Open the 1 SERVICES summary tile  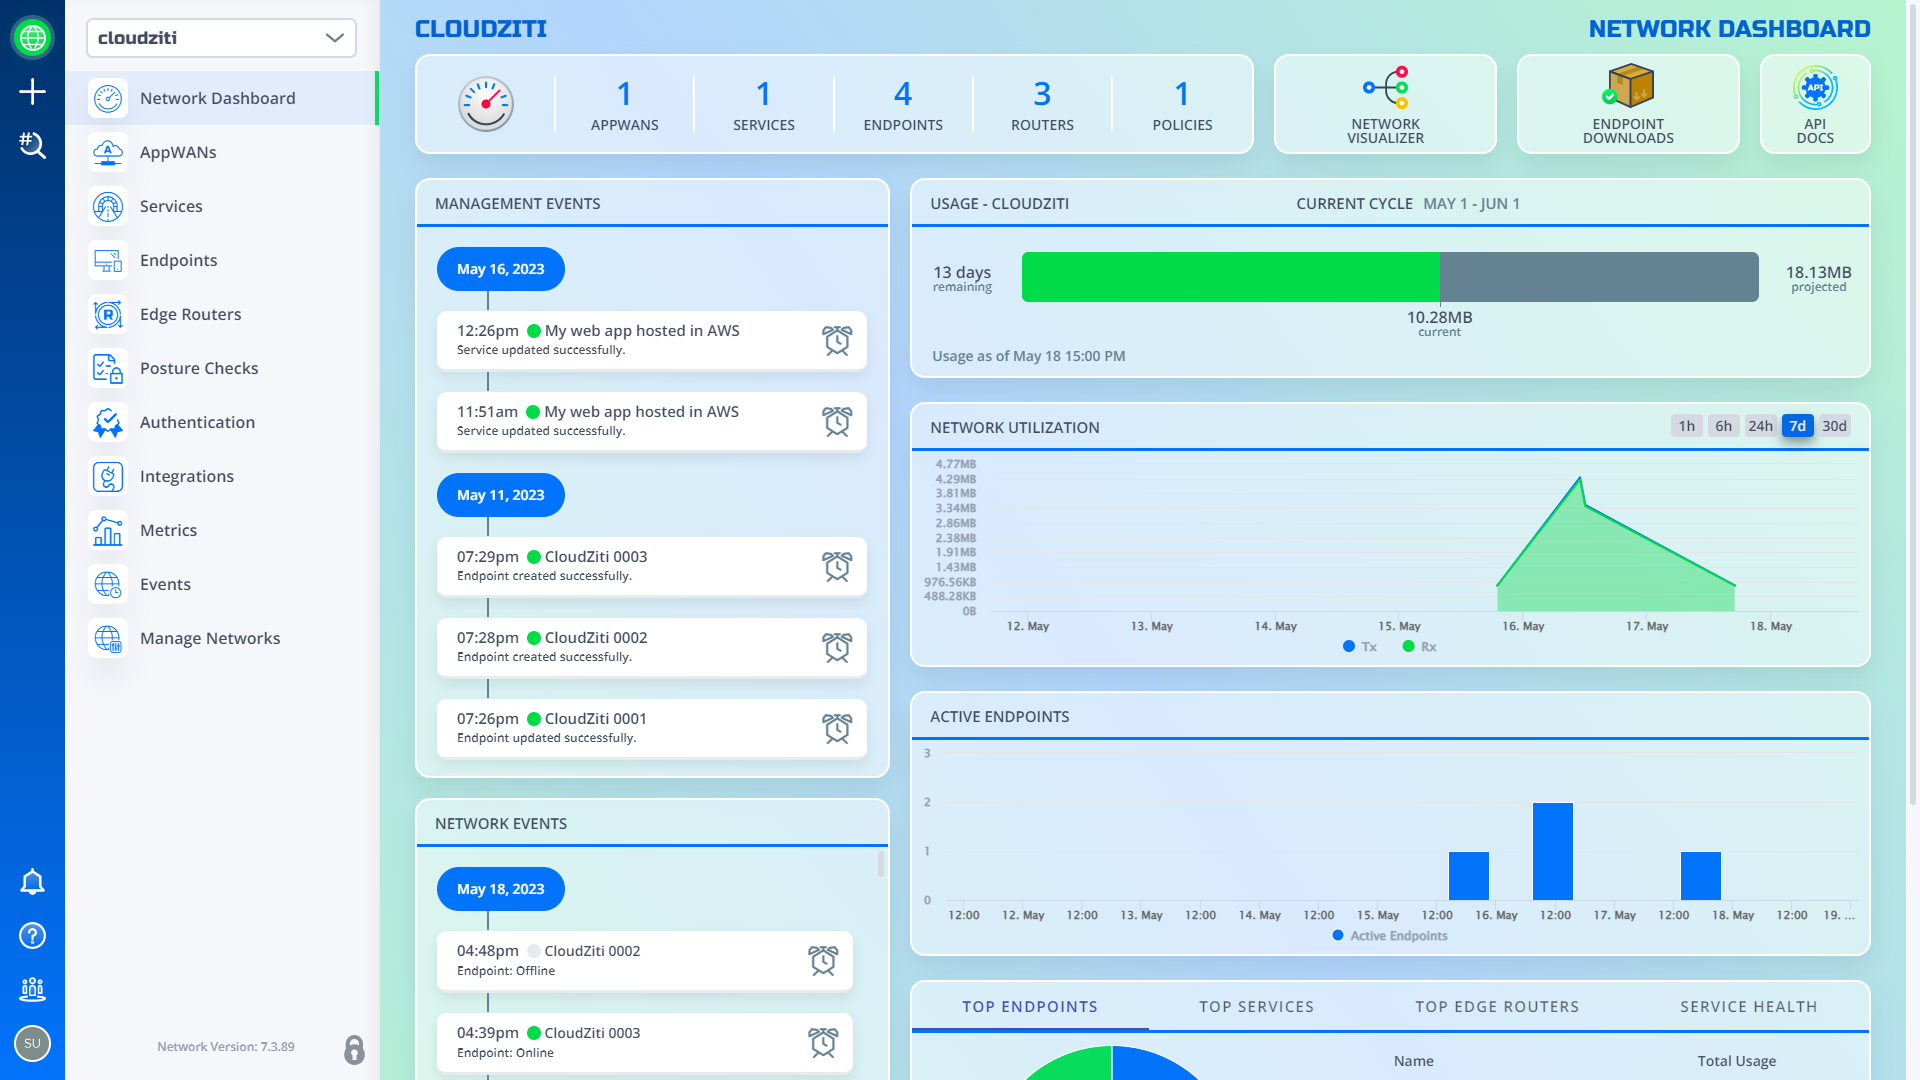point(764,104)
